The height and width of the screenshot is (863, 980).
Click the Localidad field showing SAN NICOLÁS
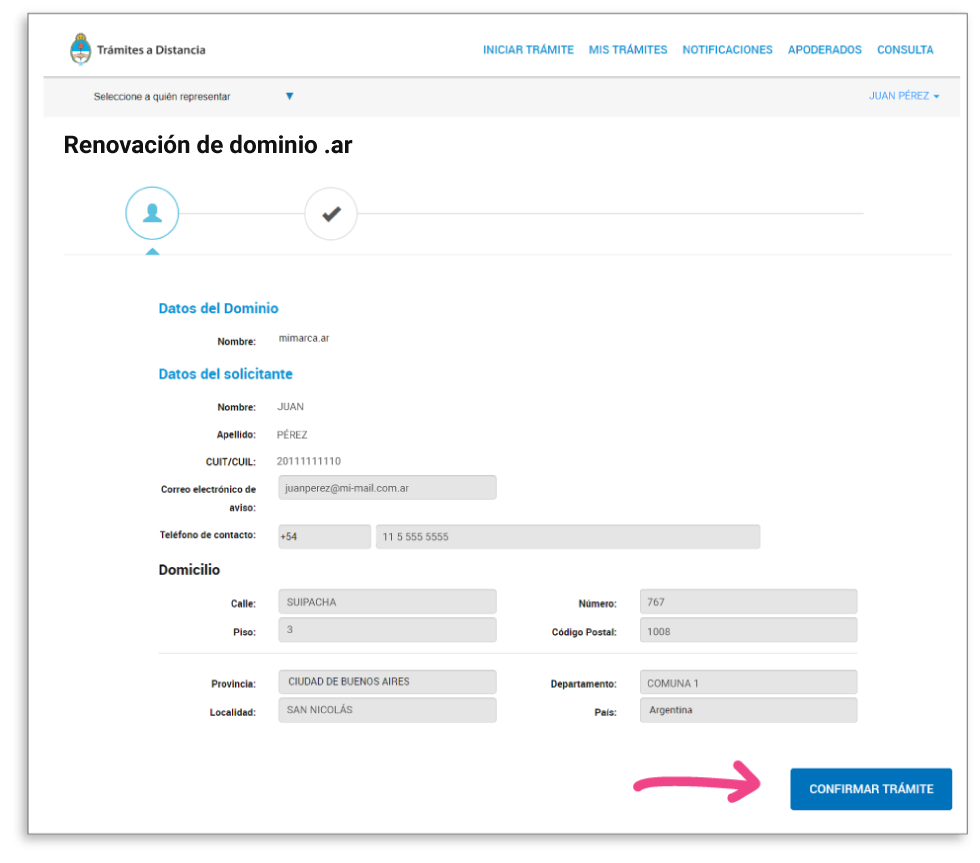(x=387, y=710)
